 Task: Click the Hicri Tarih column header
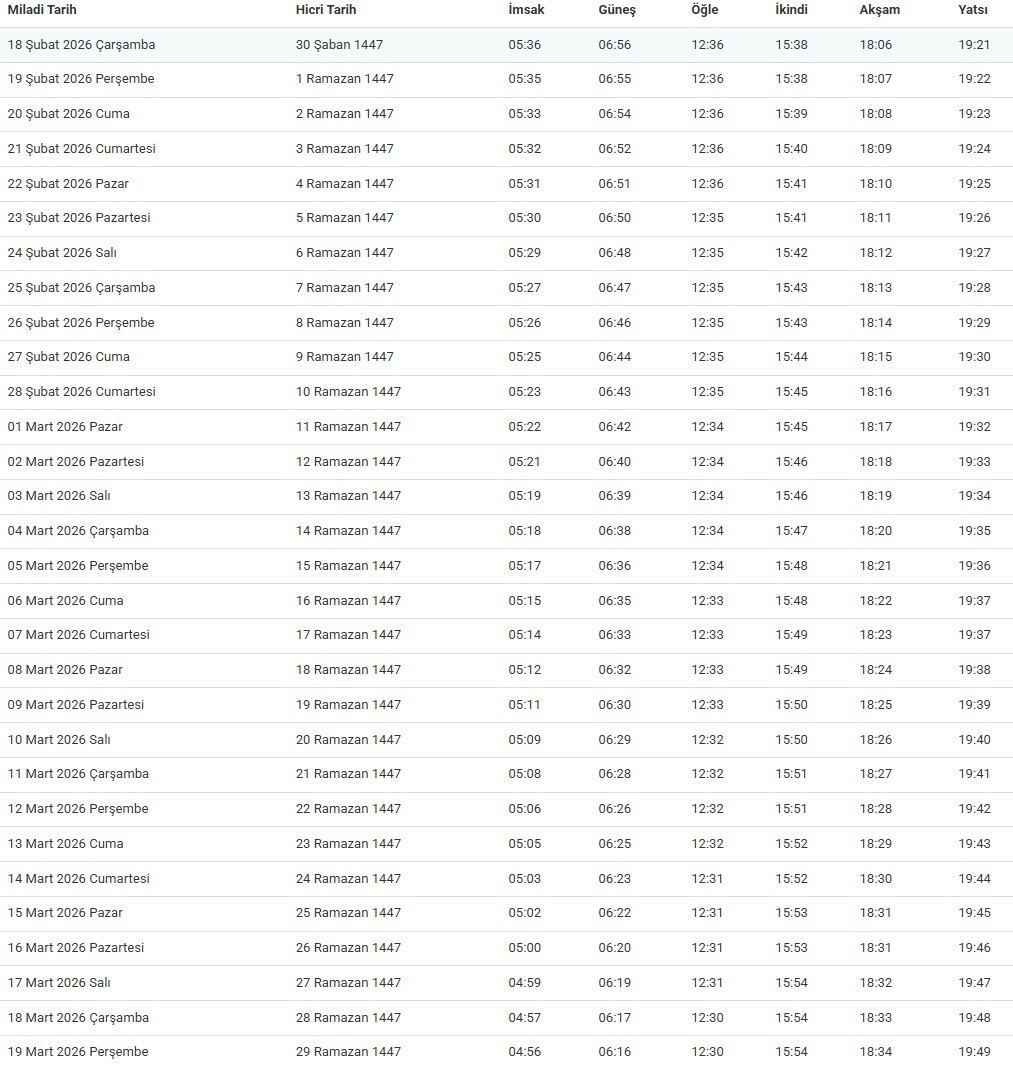[326, 10]
